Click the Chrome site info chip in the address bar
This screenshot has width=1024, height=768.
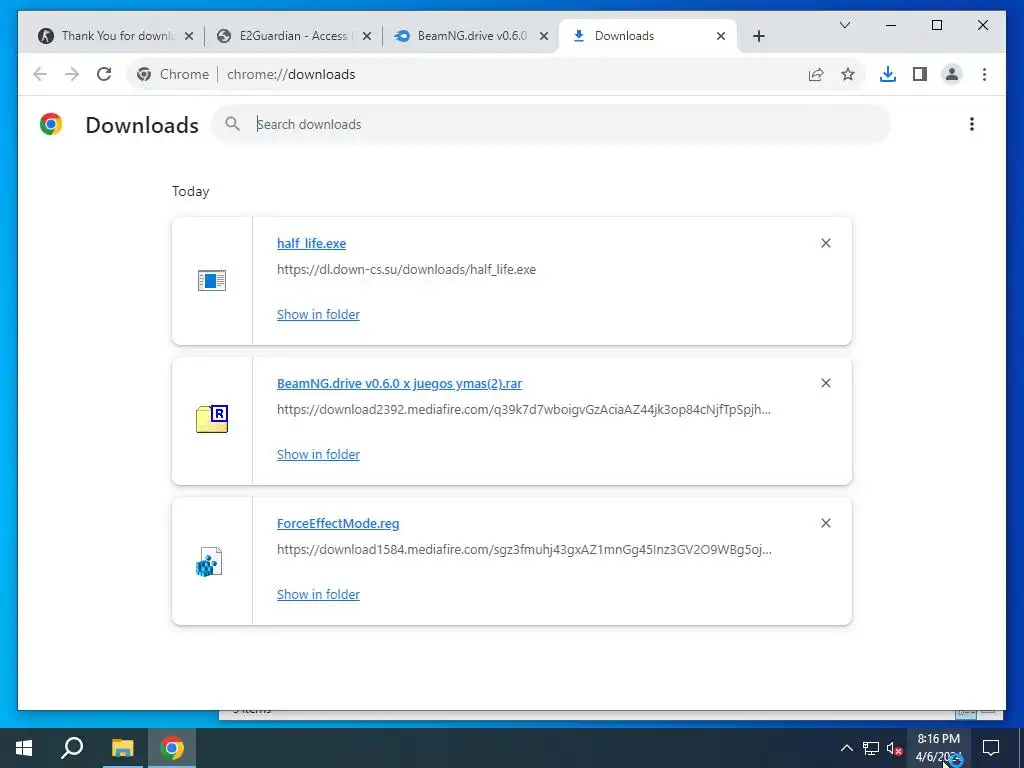point(173,74)
